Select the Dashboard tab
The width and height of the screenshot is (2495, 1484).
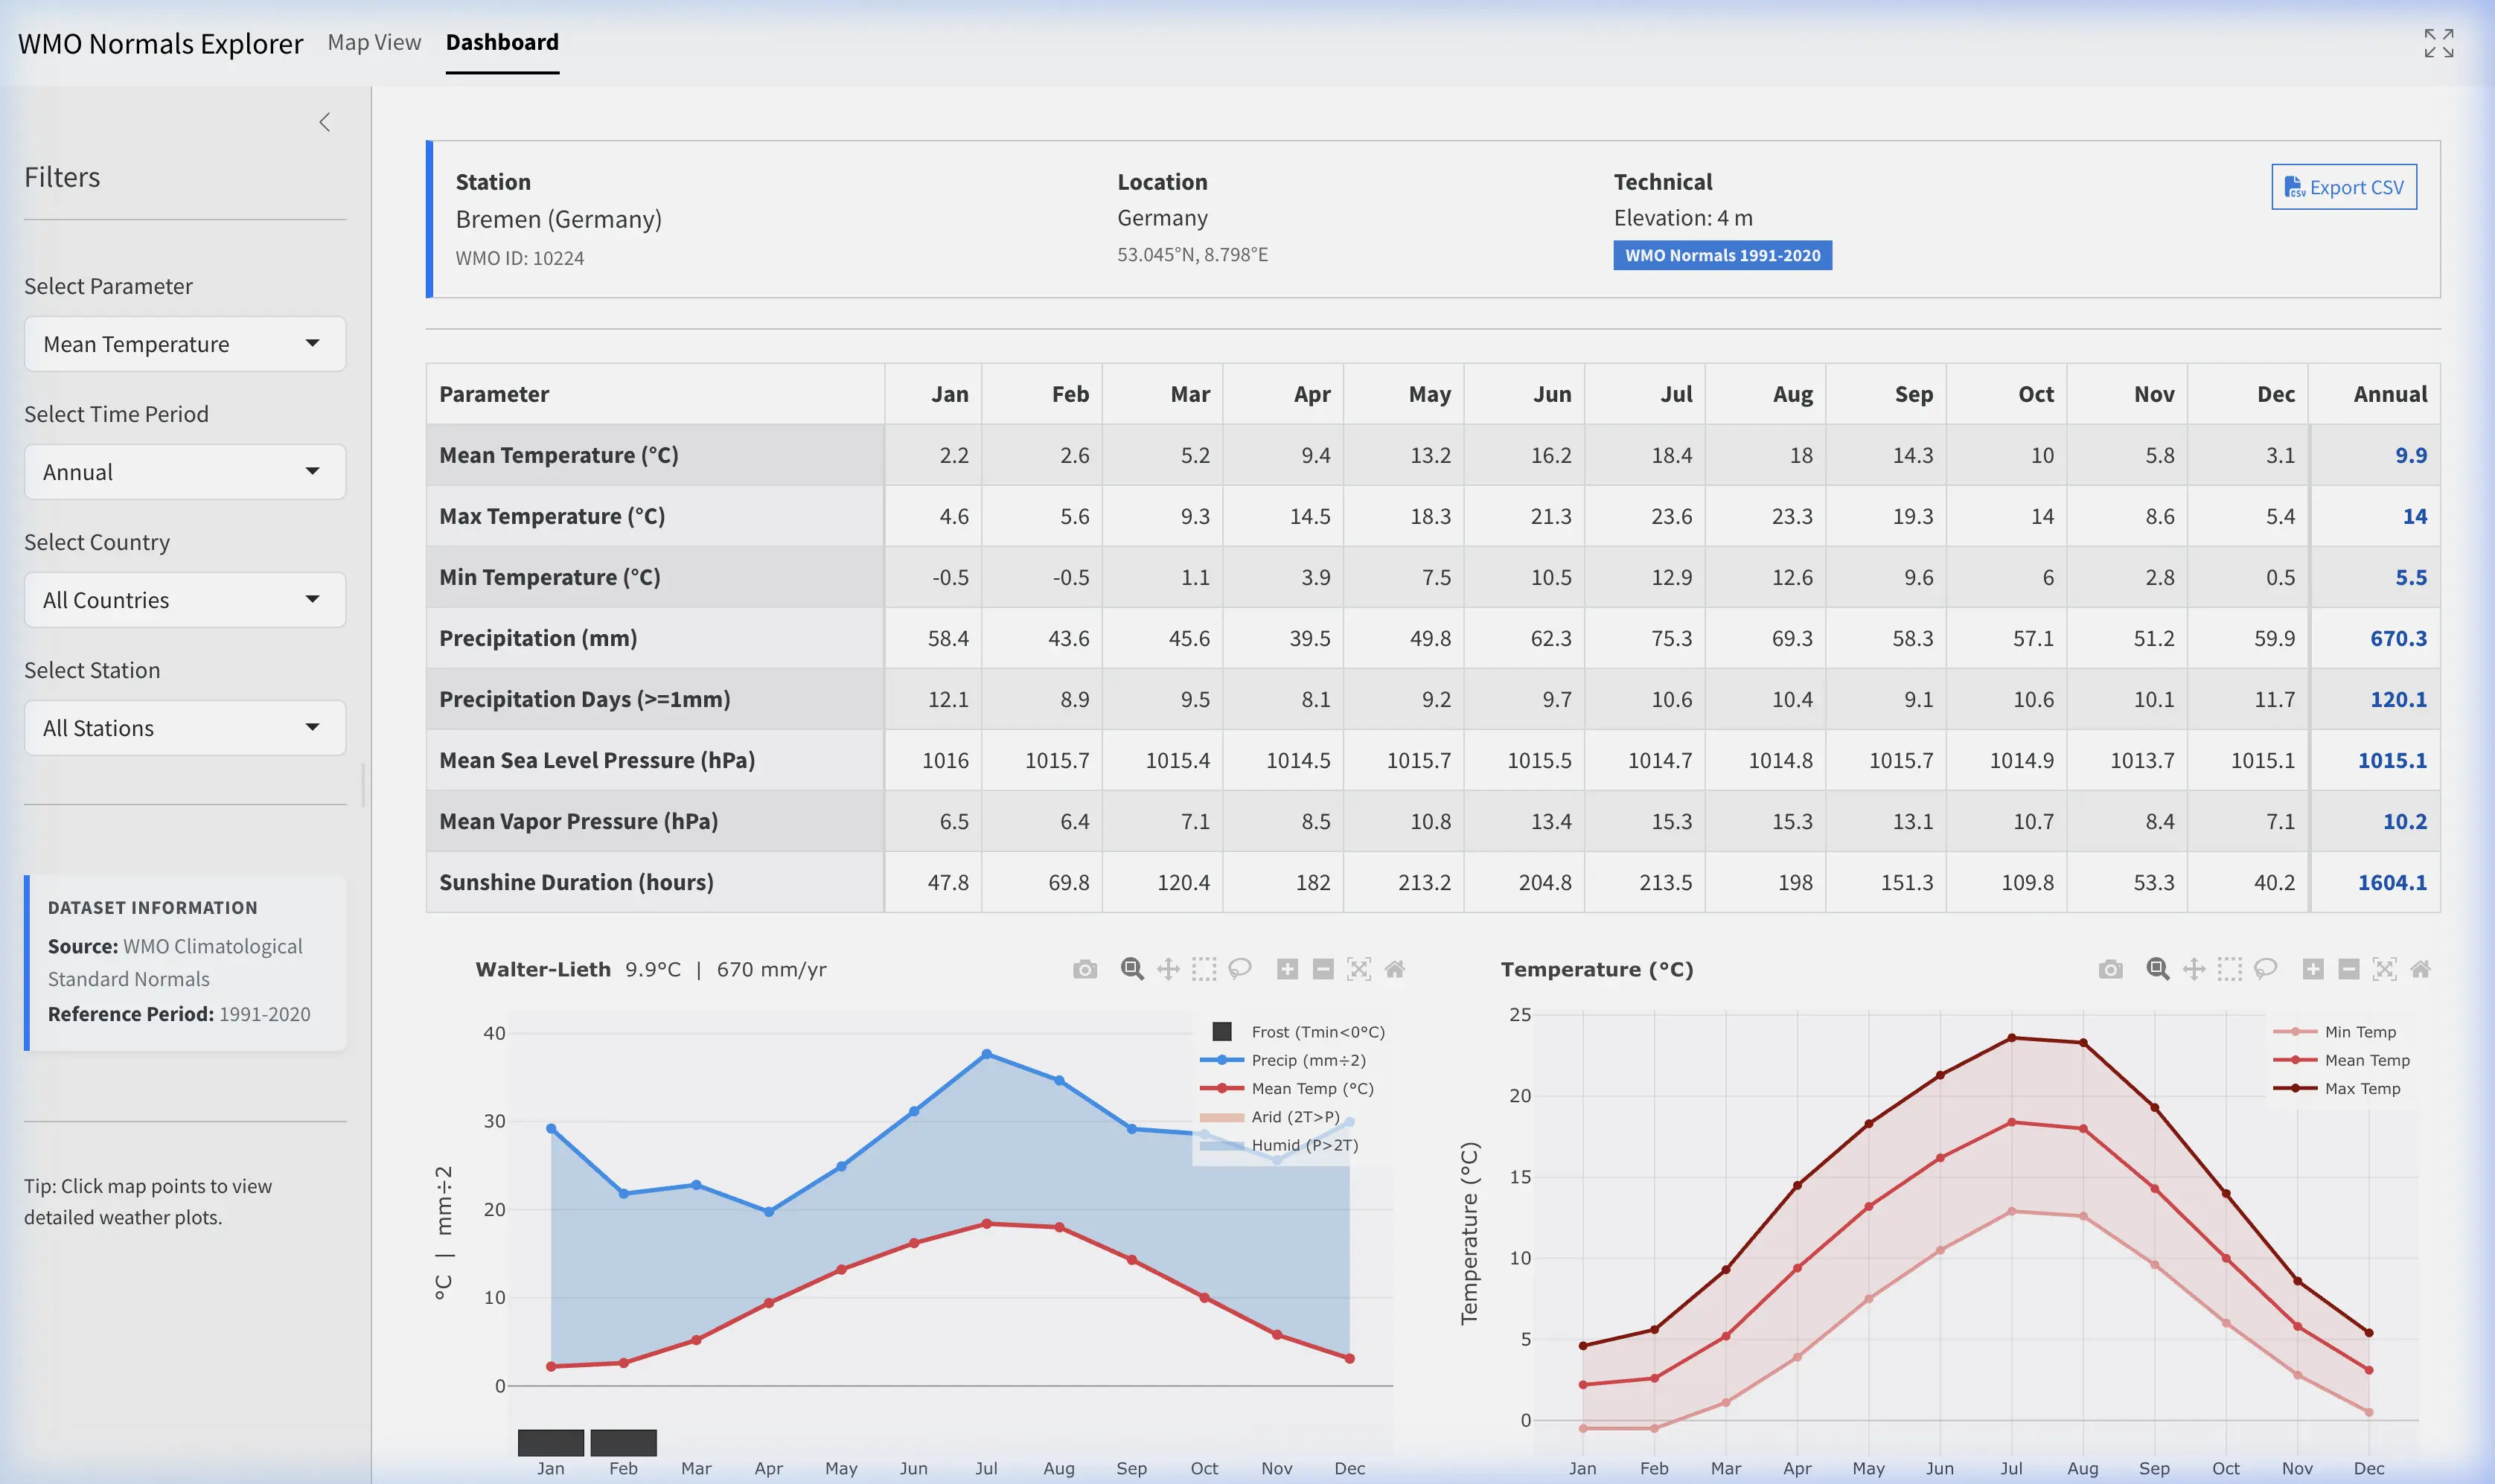point(502,42)
